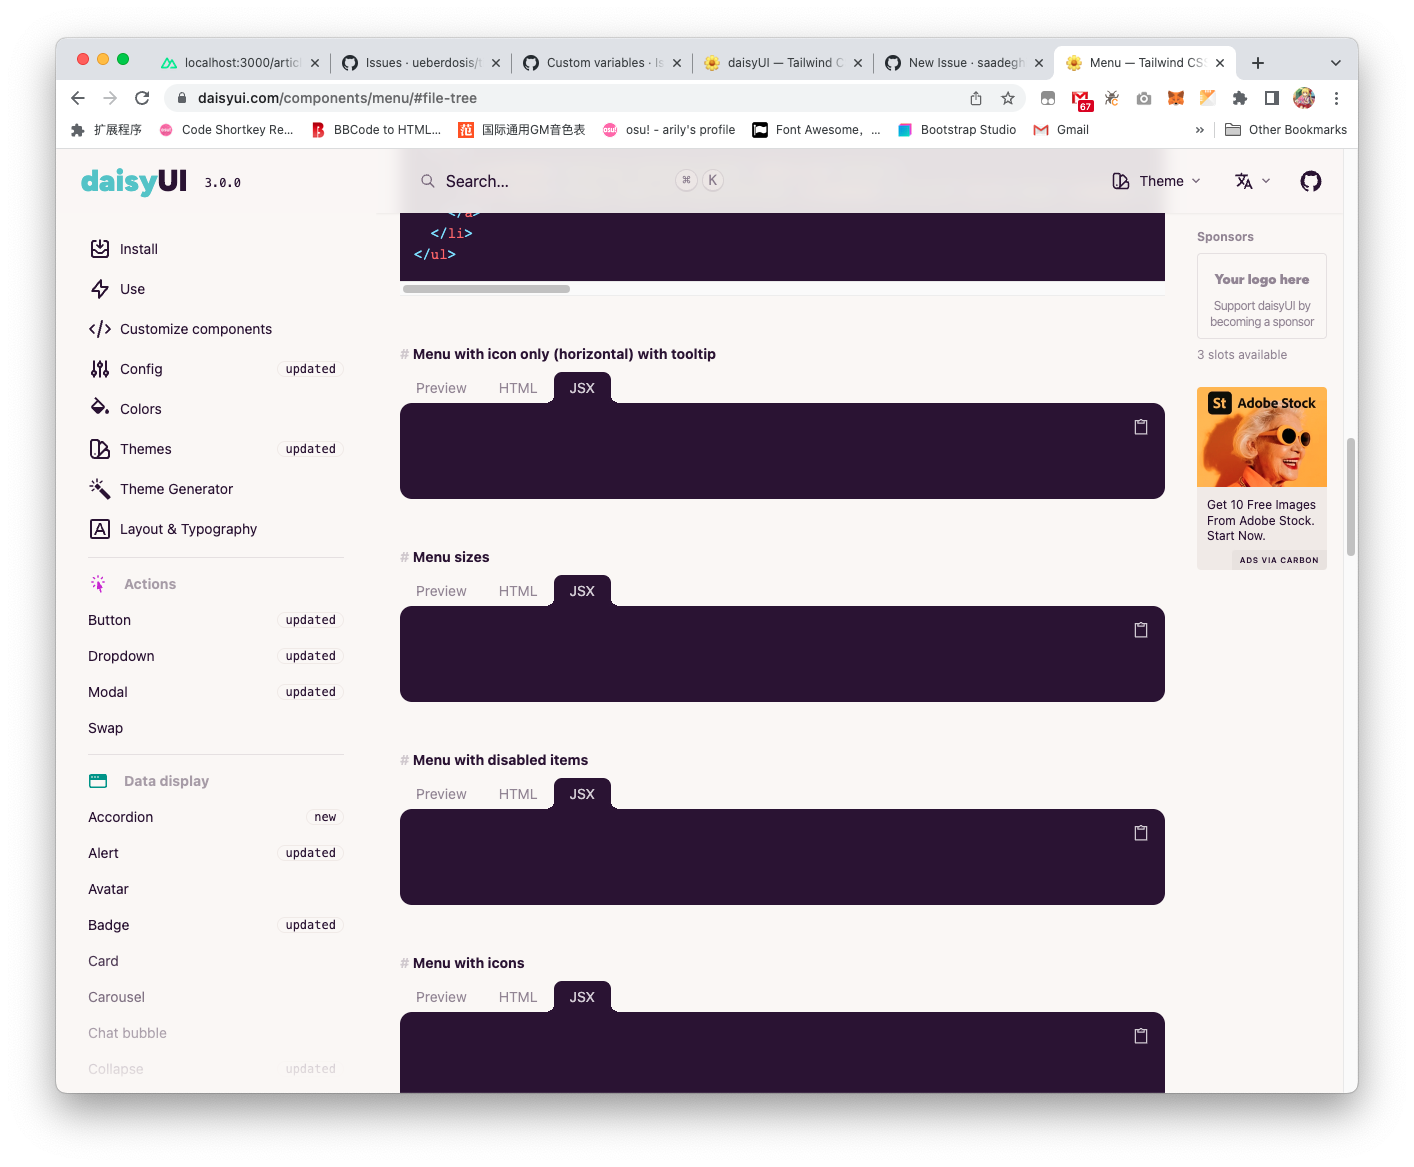
Task: Open the browser tab list chevron
Action: [x=1337, y=62]
